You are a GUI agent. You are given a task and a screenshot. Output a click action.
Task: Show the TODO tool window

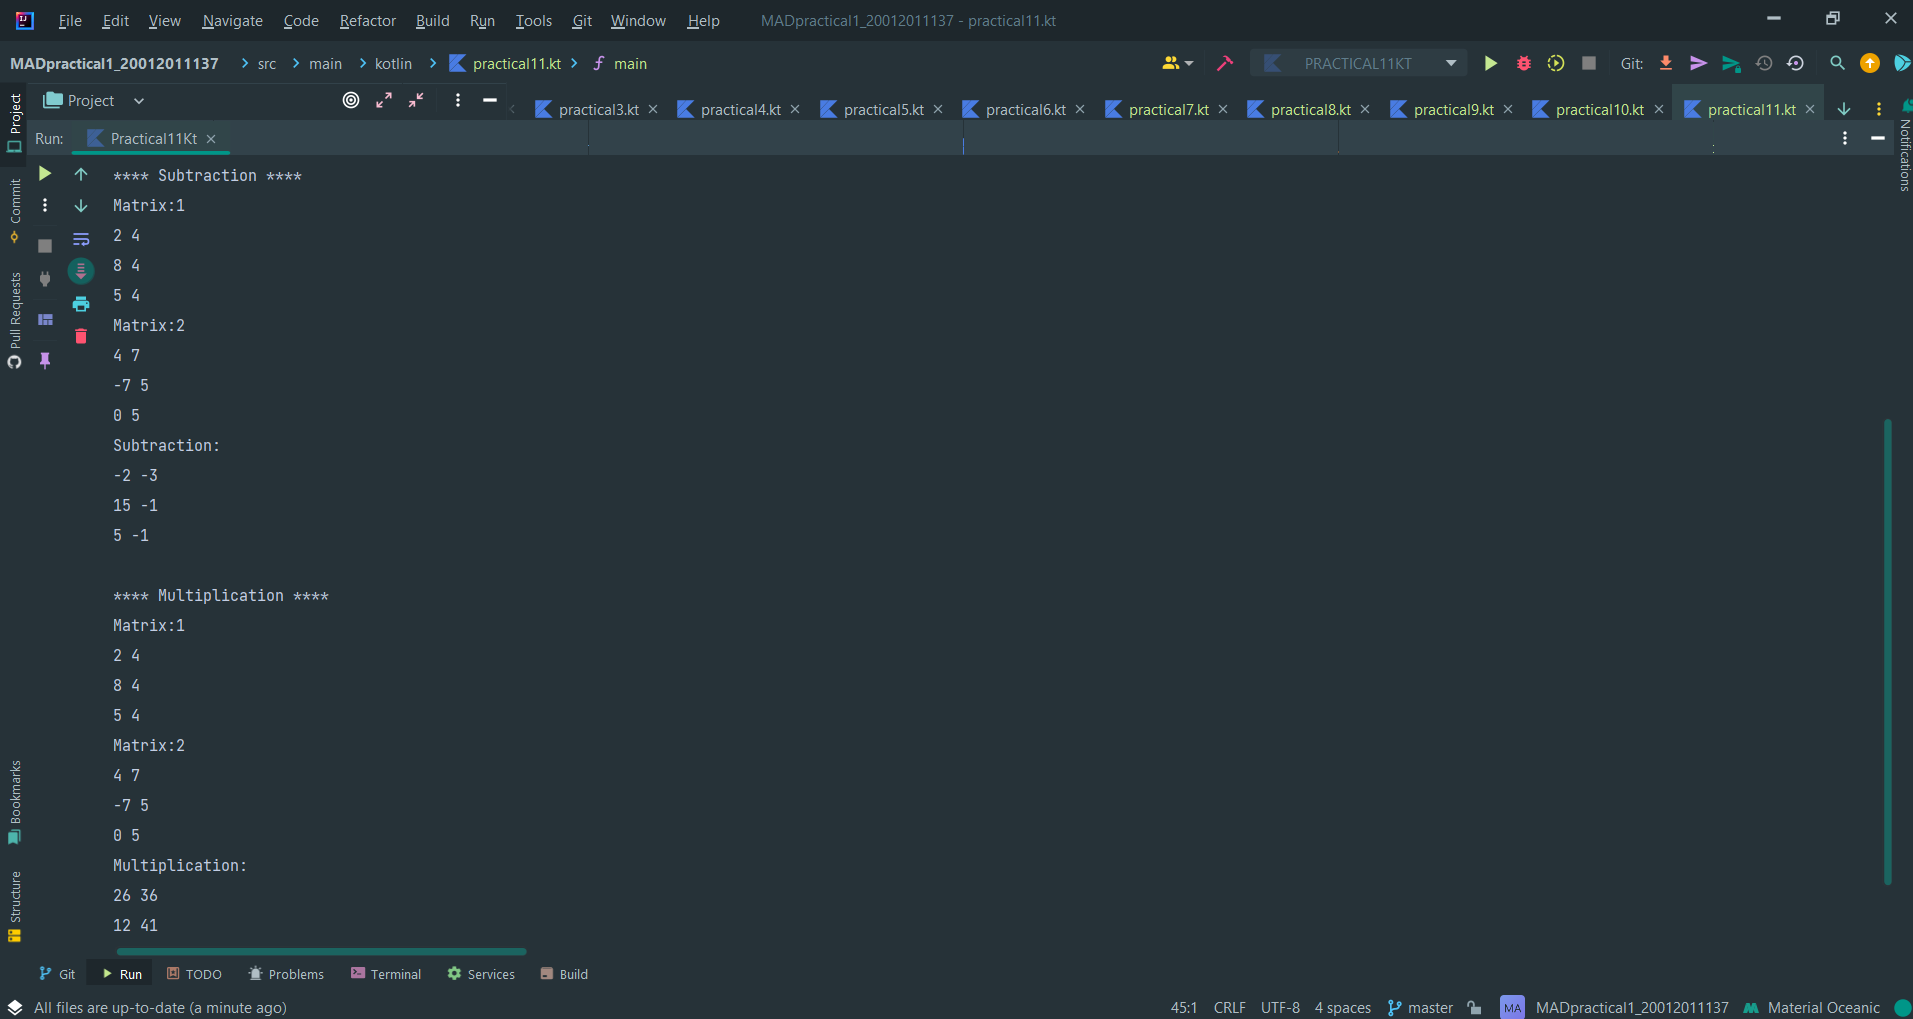[x=194, y=974]
